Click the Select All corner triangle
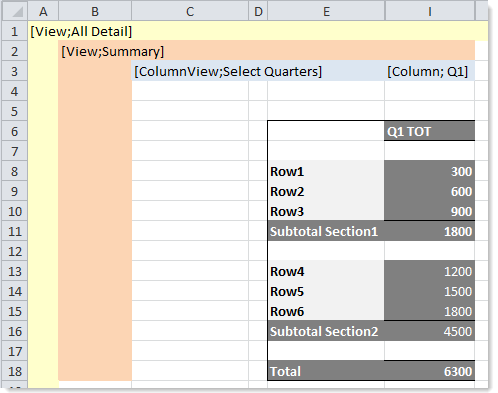Screen dimensions: 498x393 tap(15, 12)
